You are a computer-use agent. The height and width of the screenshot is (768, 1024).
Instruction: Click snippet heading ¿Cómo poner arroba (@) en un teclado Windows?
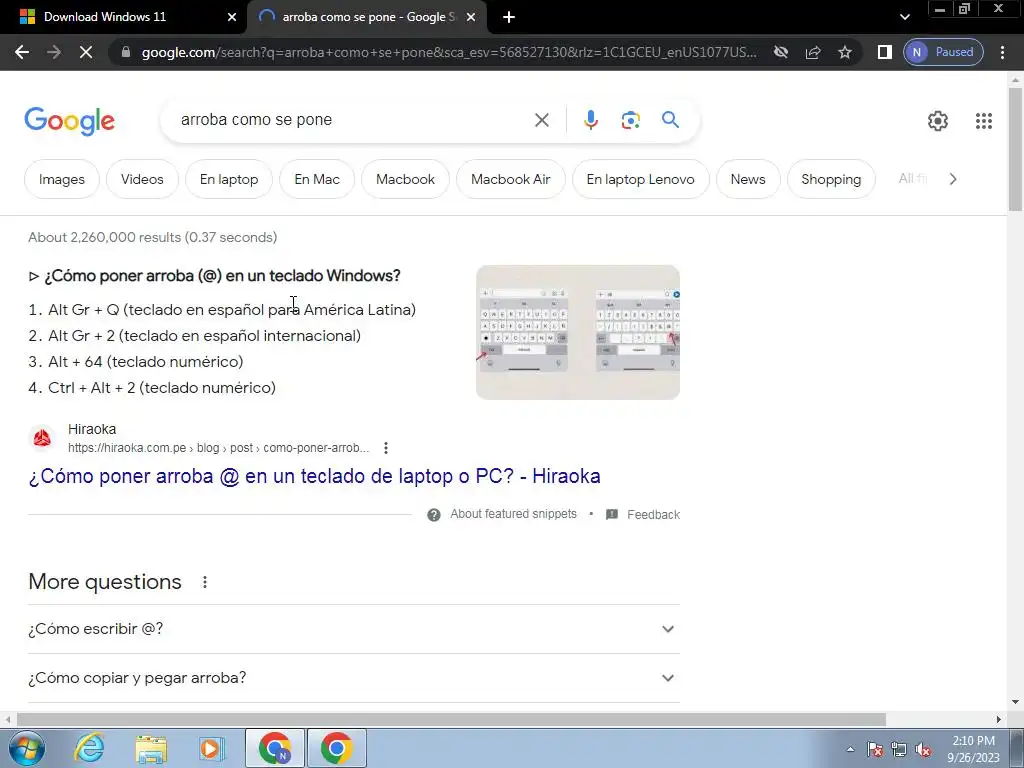pos(222,276)
